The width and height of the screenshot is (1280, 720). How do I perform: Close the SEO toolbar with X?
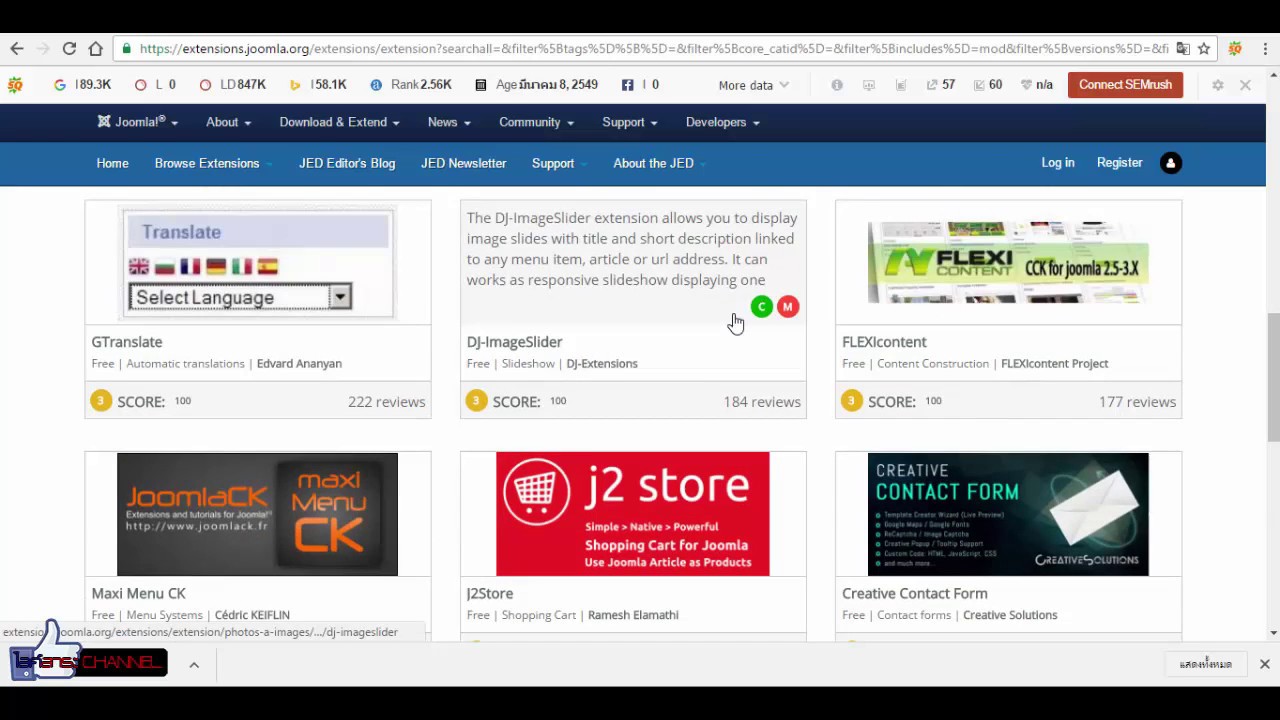(1245, 85)
